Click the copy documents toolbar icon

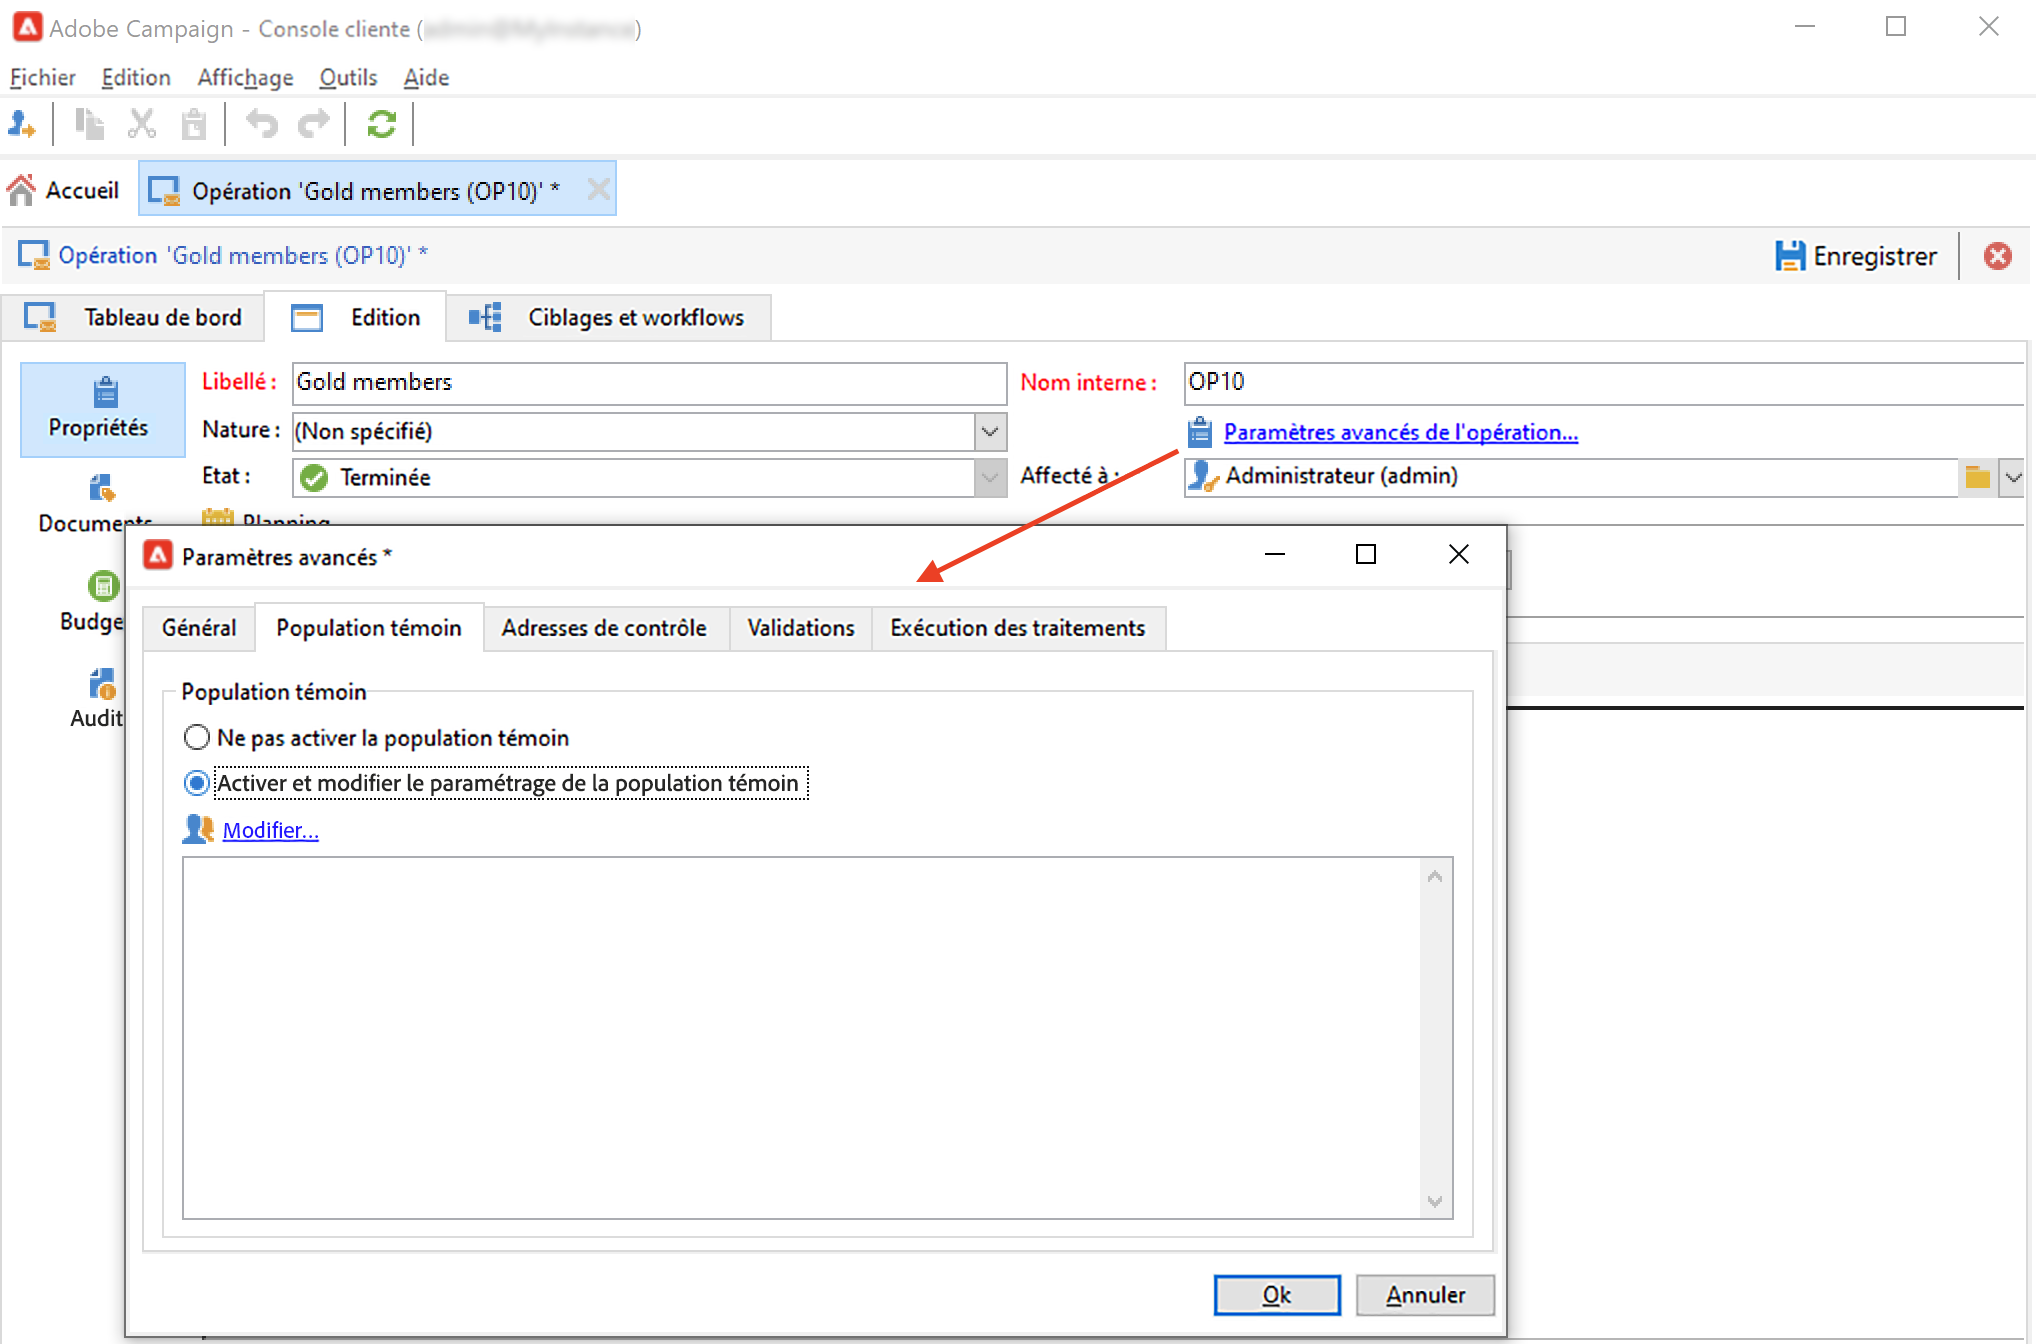tap(90, 124)
